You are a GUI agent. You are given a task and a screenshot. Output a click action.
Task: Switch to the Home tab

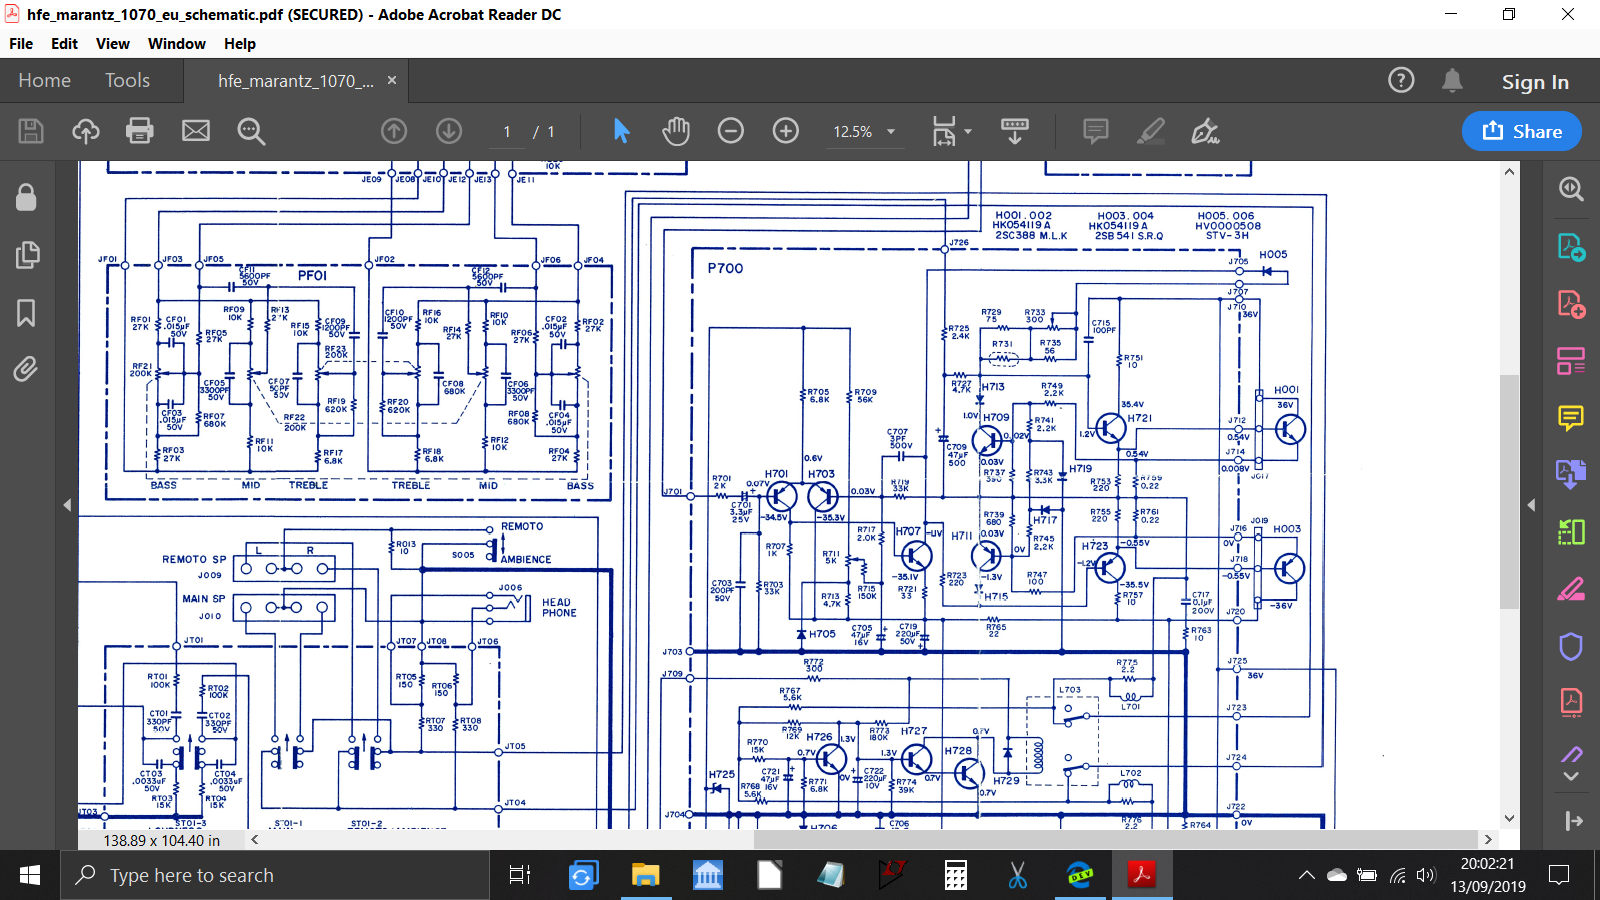click(x=44, y=80)
